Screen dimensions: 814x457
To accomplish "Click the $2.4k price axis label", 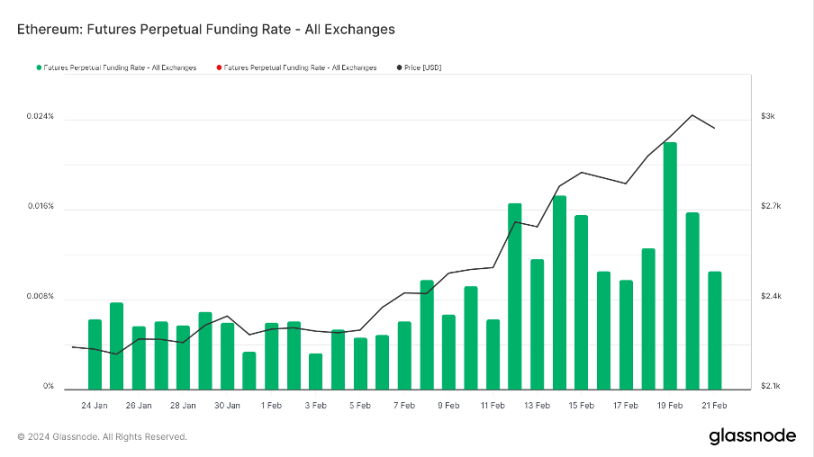I will [771, 297].
